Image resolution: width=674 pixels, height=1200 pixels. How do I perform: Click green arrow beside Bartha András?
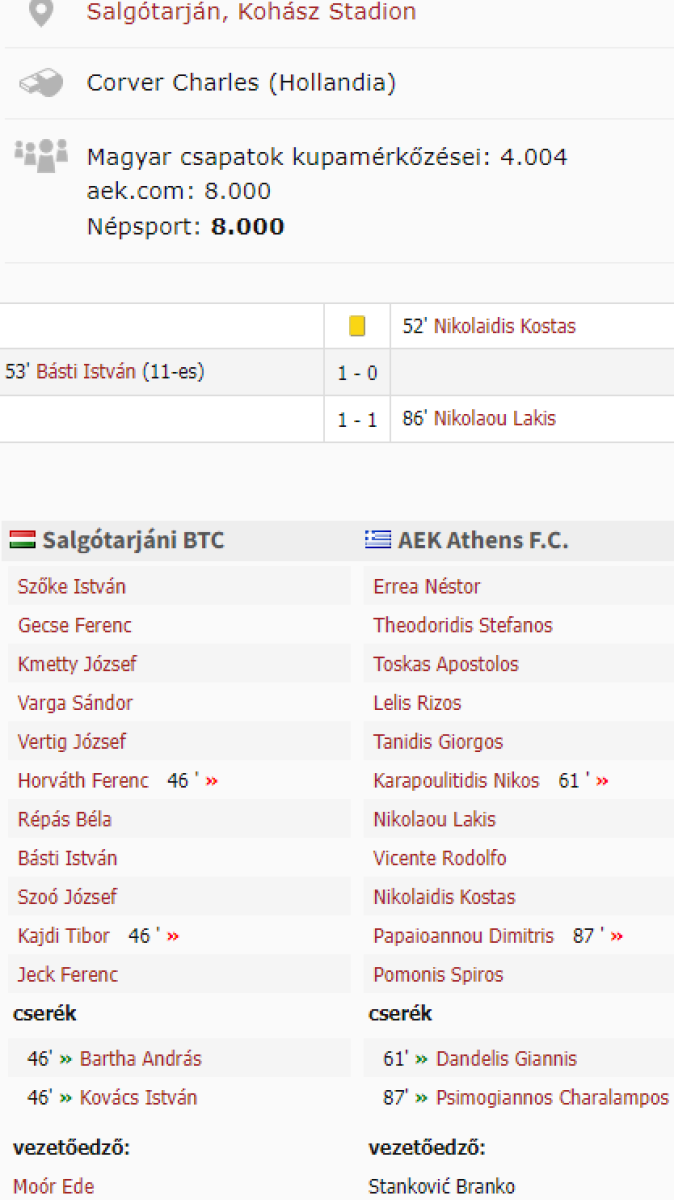click(66, 1059)
